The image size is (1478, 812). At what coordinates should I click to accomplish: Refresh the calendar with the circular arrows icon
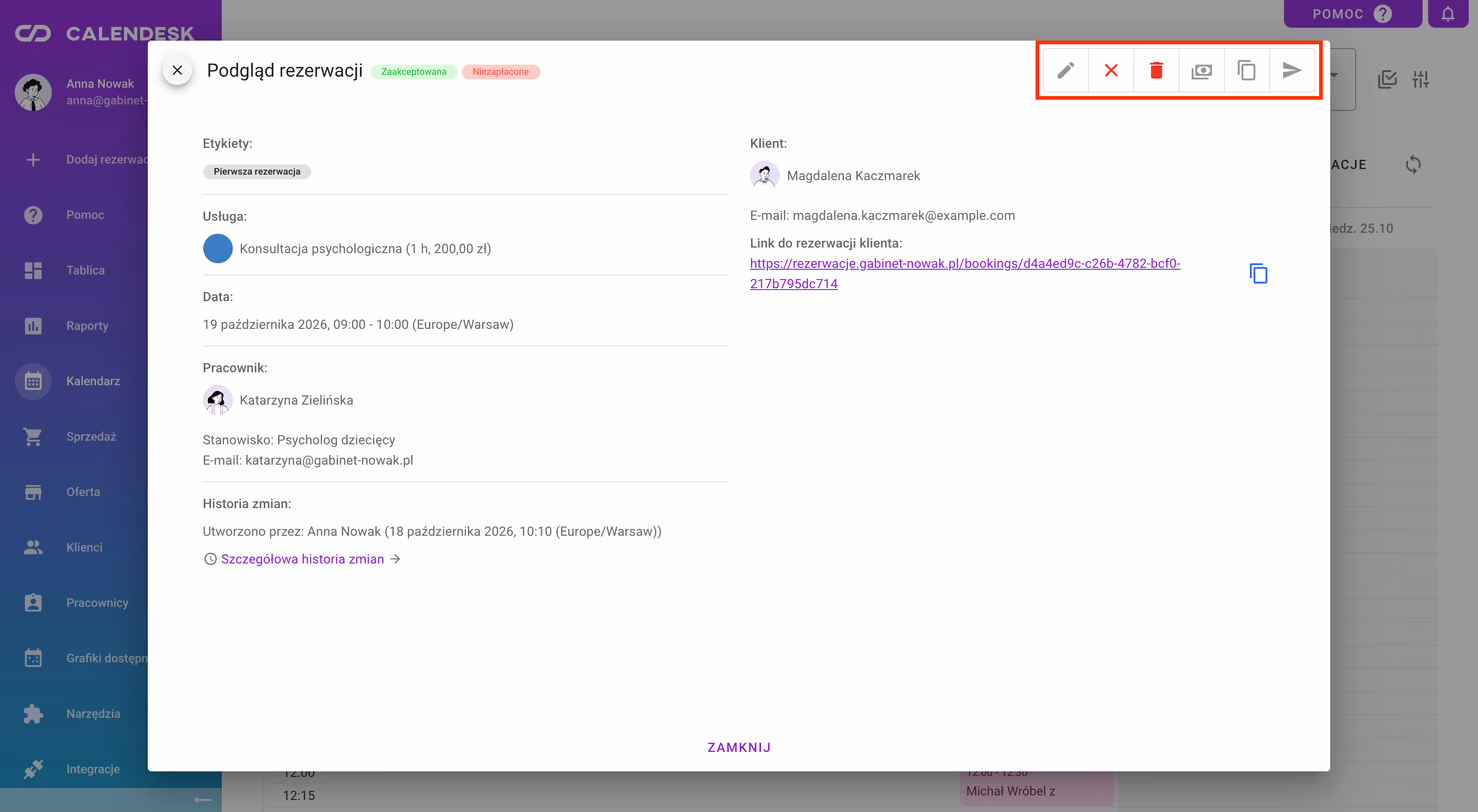(x=1413, y=165)
